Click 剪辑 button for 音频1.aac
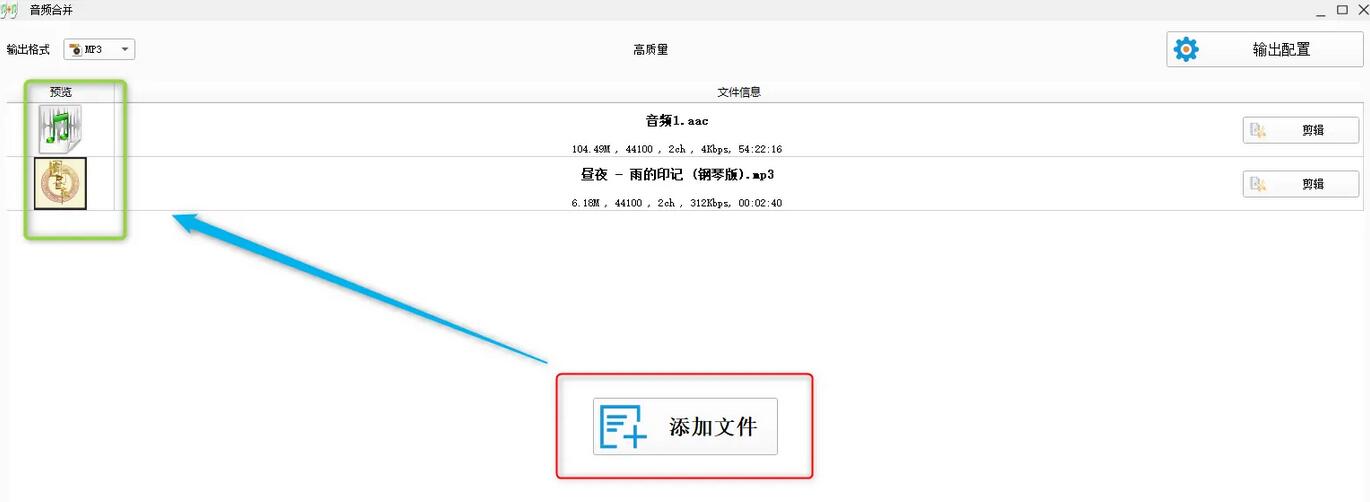 click(1301, 130)
